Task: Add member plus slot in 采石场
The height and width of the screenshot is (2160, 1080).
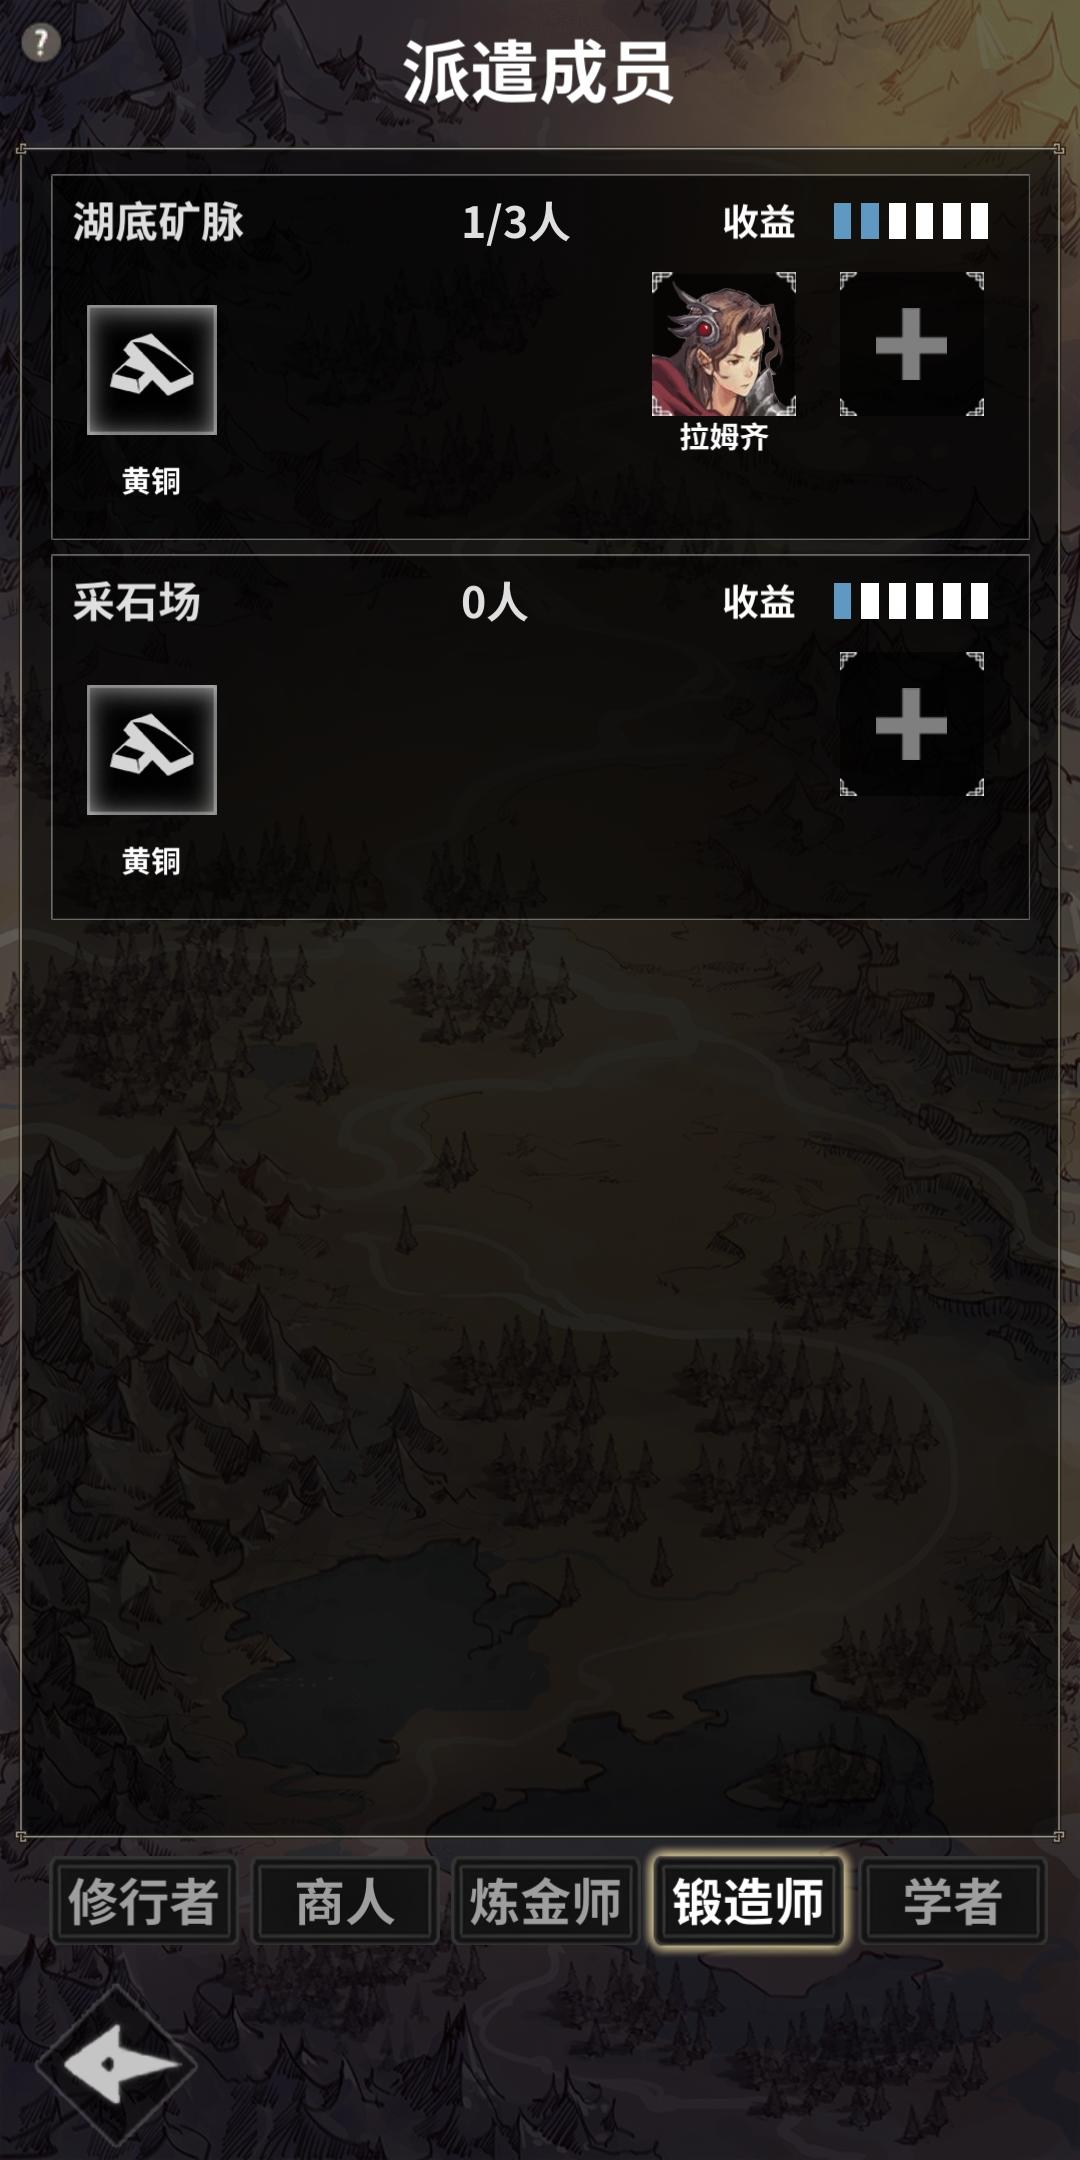Action: (911, 724)
